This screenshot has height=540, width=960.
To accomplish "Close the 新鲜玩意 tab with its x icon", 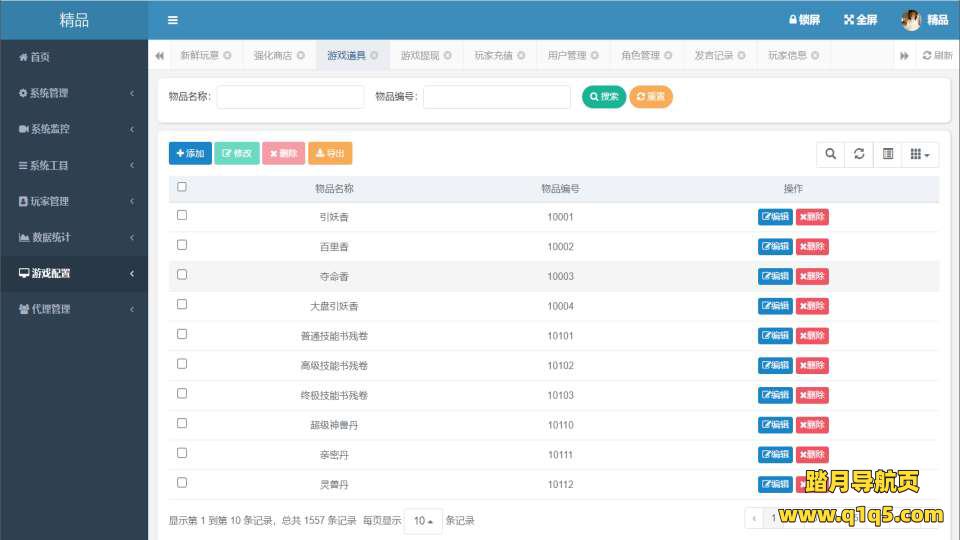I will pyautogui.click(x=227, y=56).
